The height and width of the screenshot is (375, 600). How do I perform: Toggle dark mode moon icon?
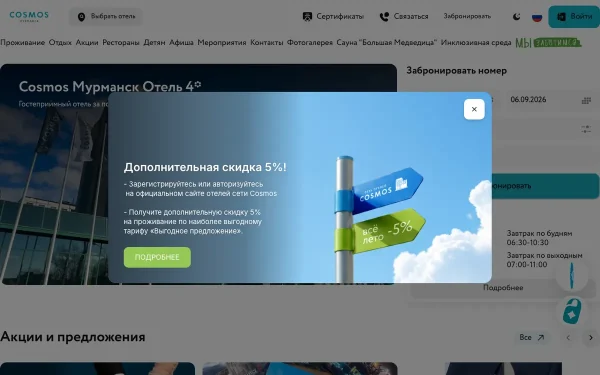point(517,16)
